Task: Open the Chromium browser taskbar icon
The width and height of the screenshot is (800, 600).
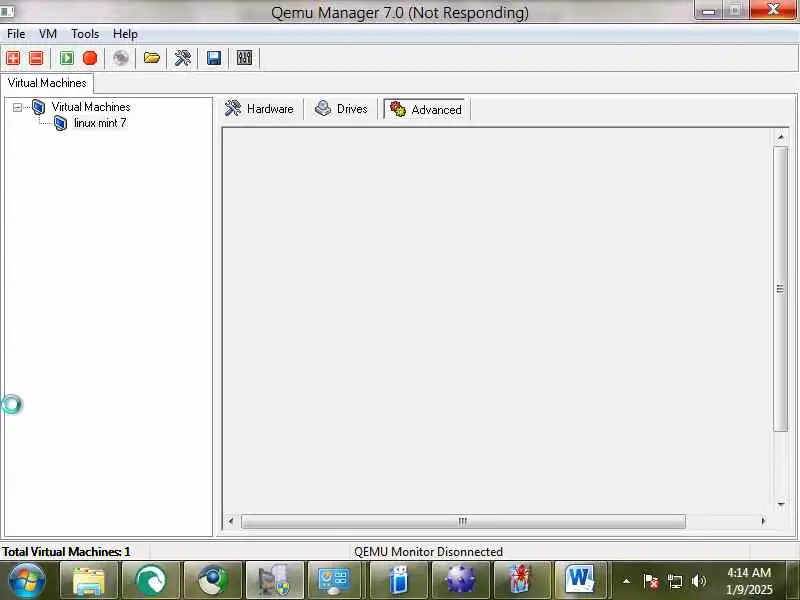Action: coord(213,581)
